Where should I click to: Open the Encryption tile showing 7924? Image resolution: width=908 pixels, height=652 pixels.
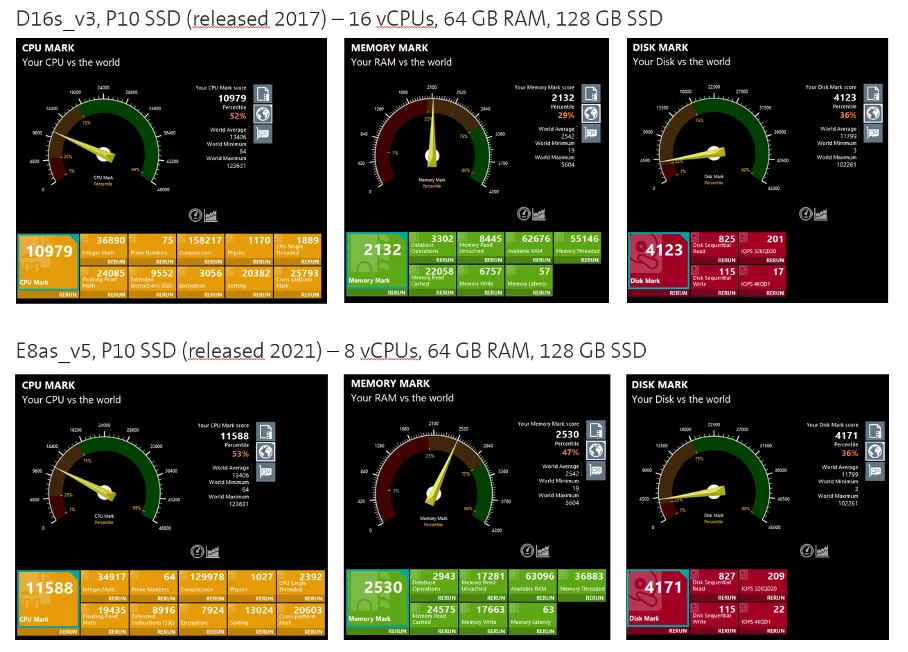203,620
